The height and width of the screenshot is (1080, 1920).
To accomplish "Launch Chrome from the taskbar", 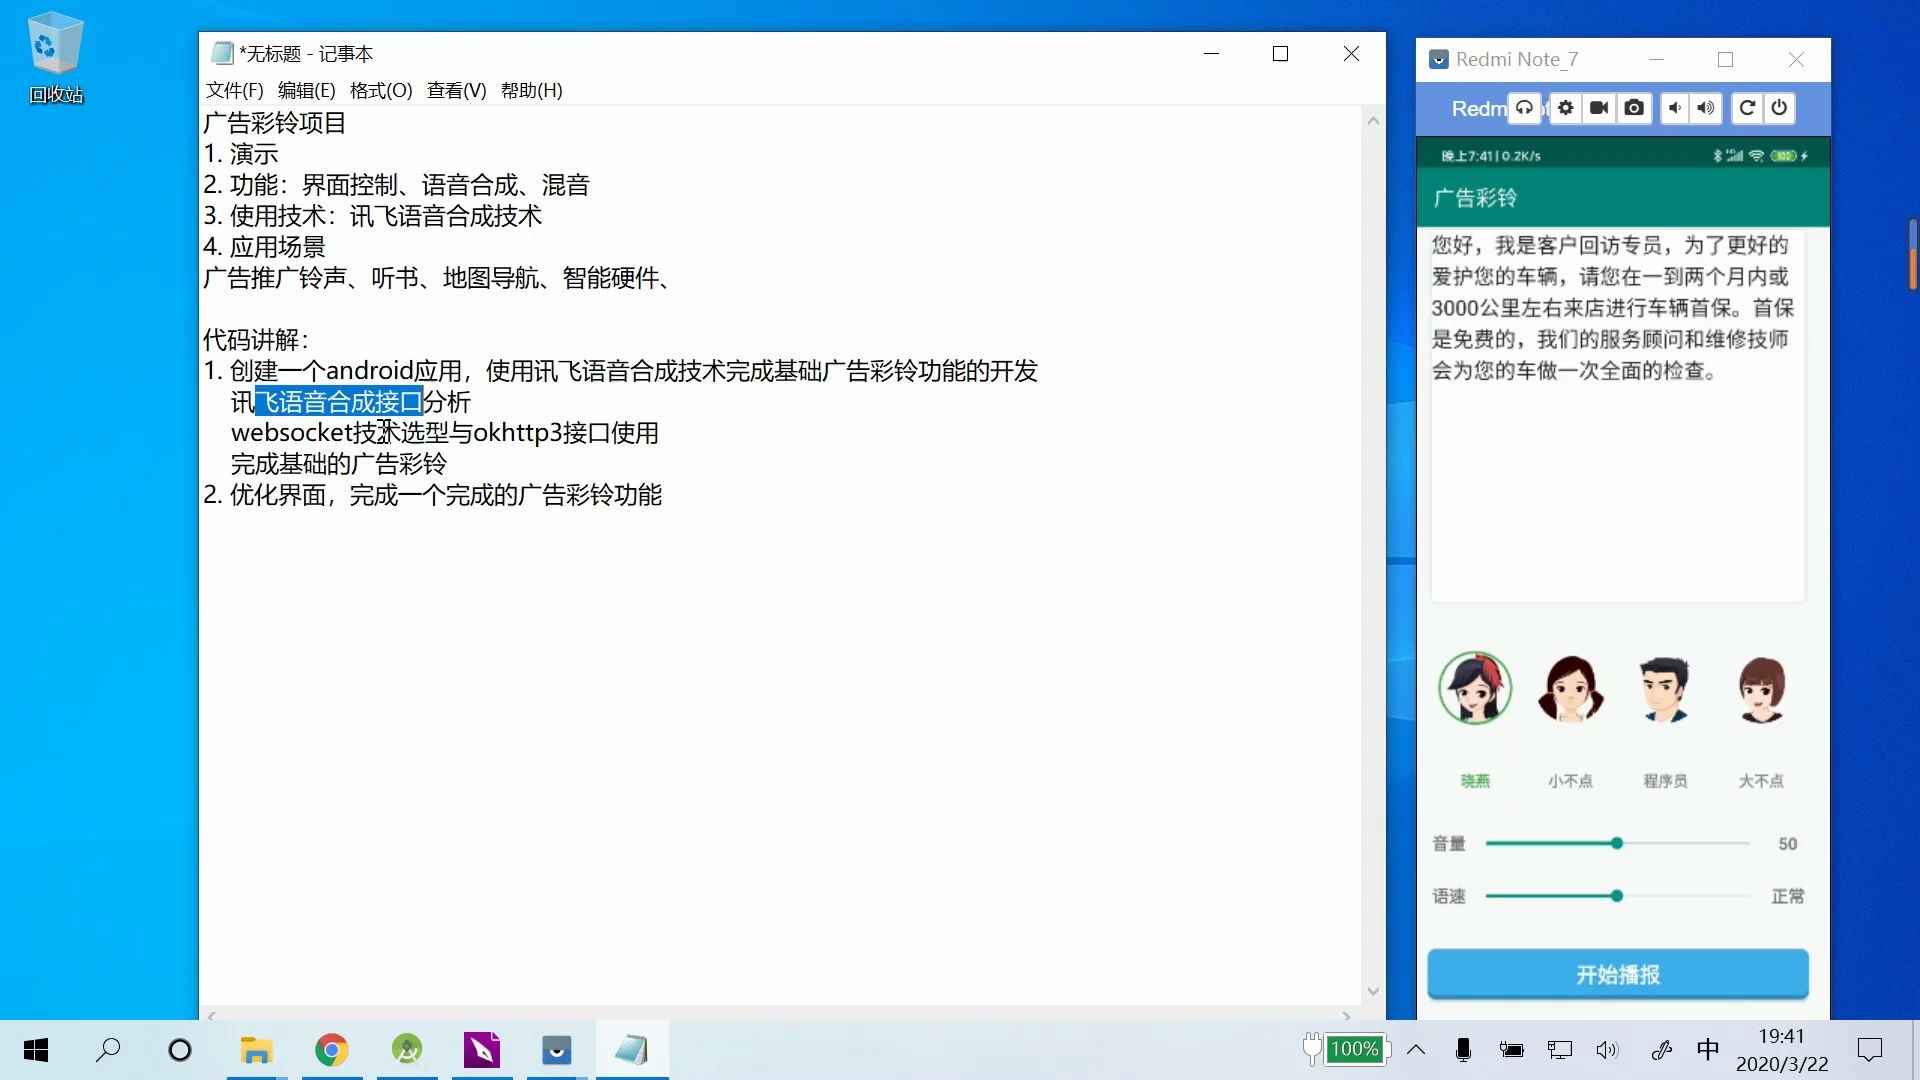I will coord(331,1050).
